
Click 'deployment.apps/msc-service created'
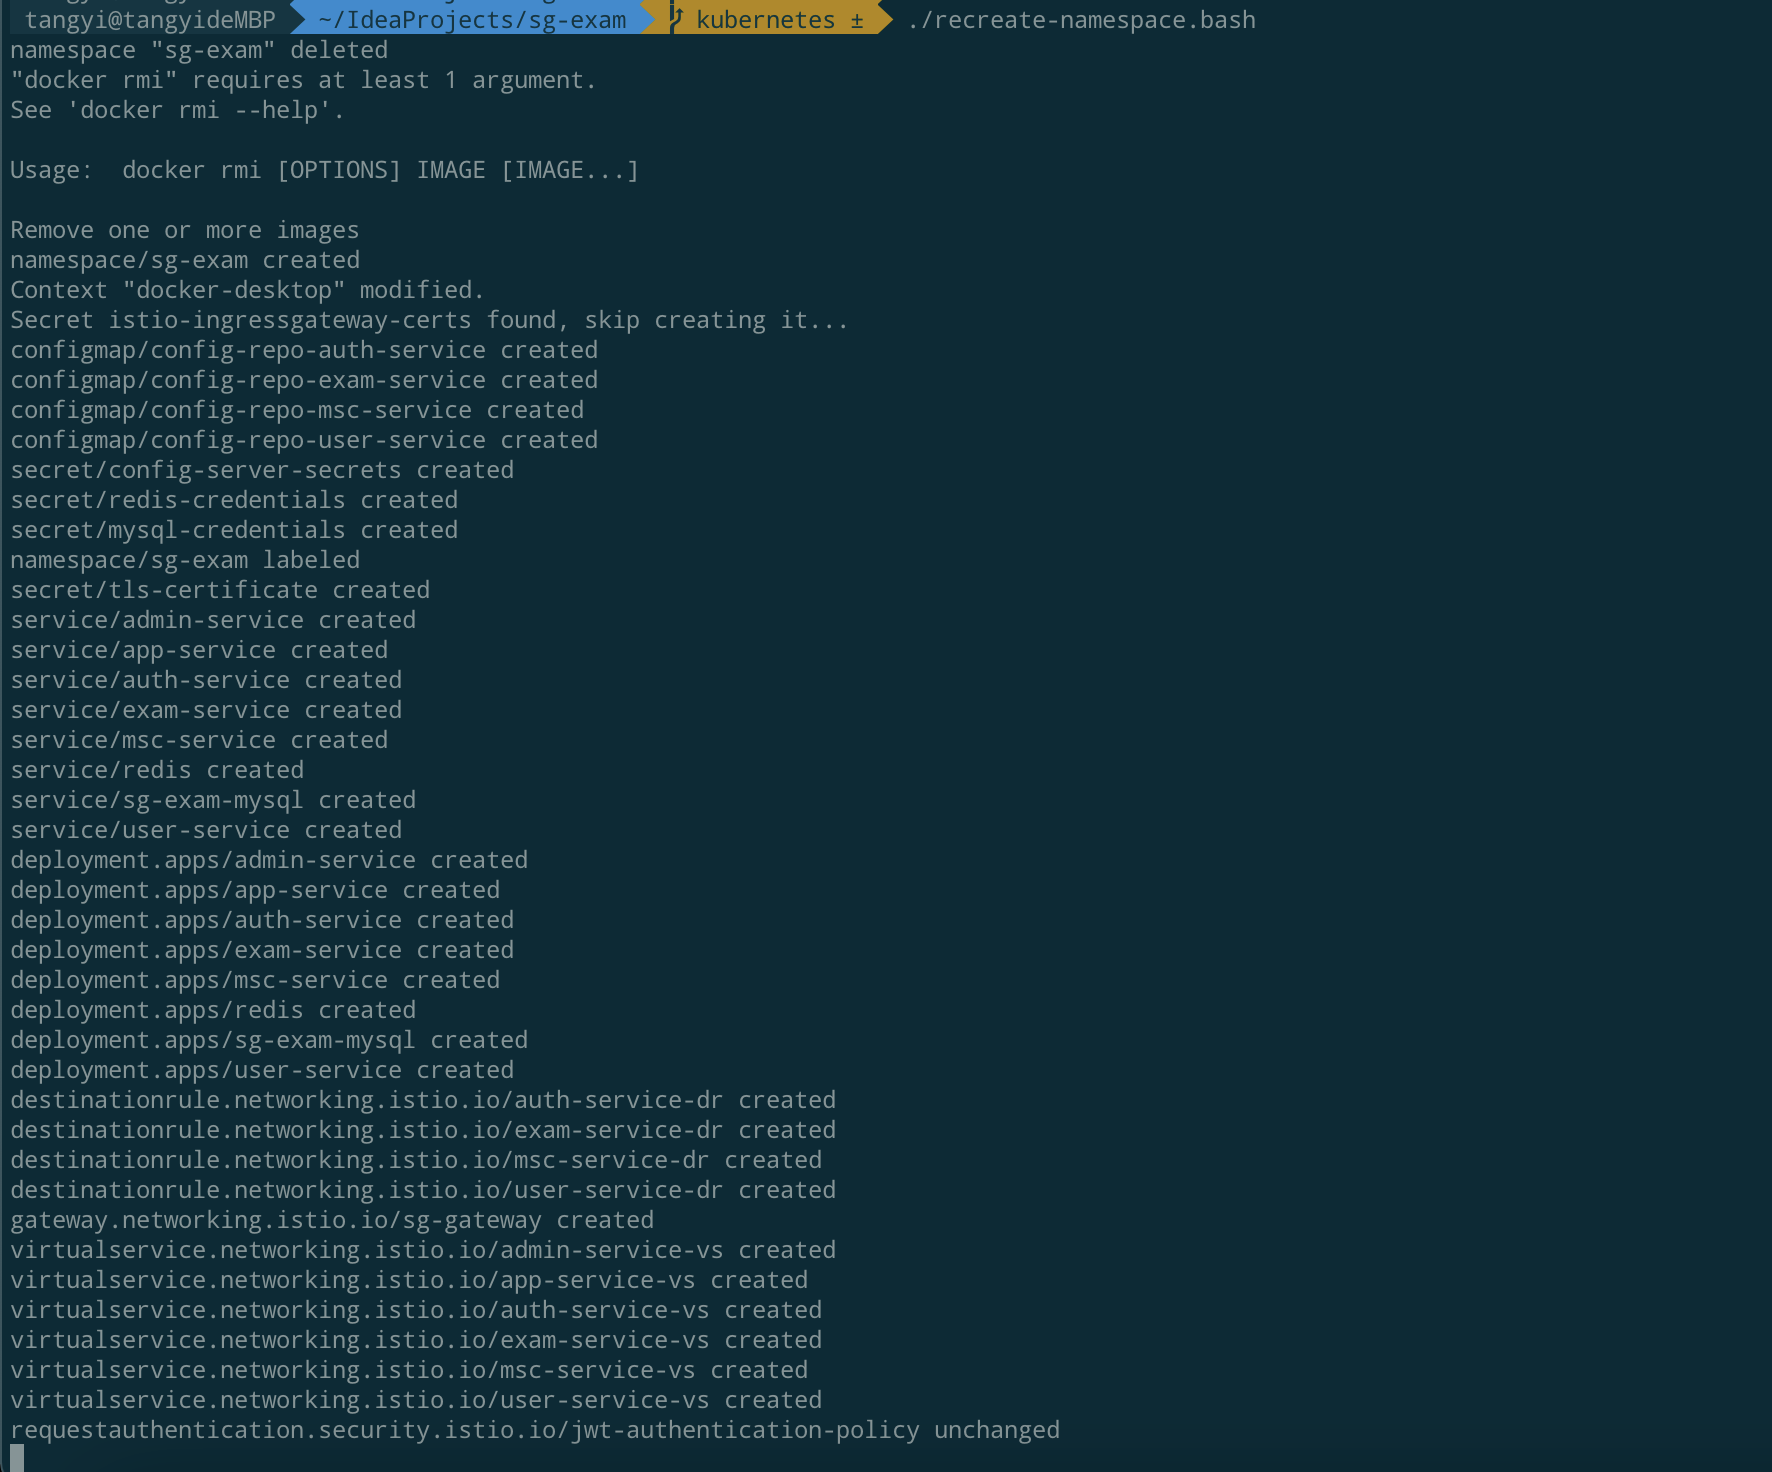[255, 980]
